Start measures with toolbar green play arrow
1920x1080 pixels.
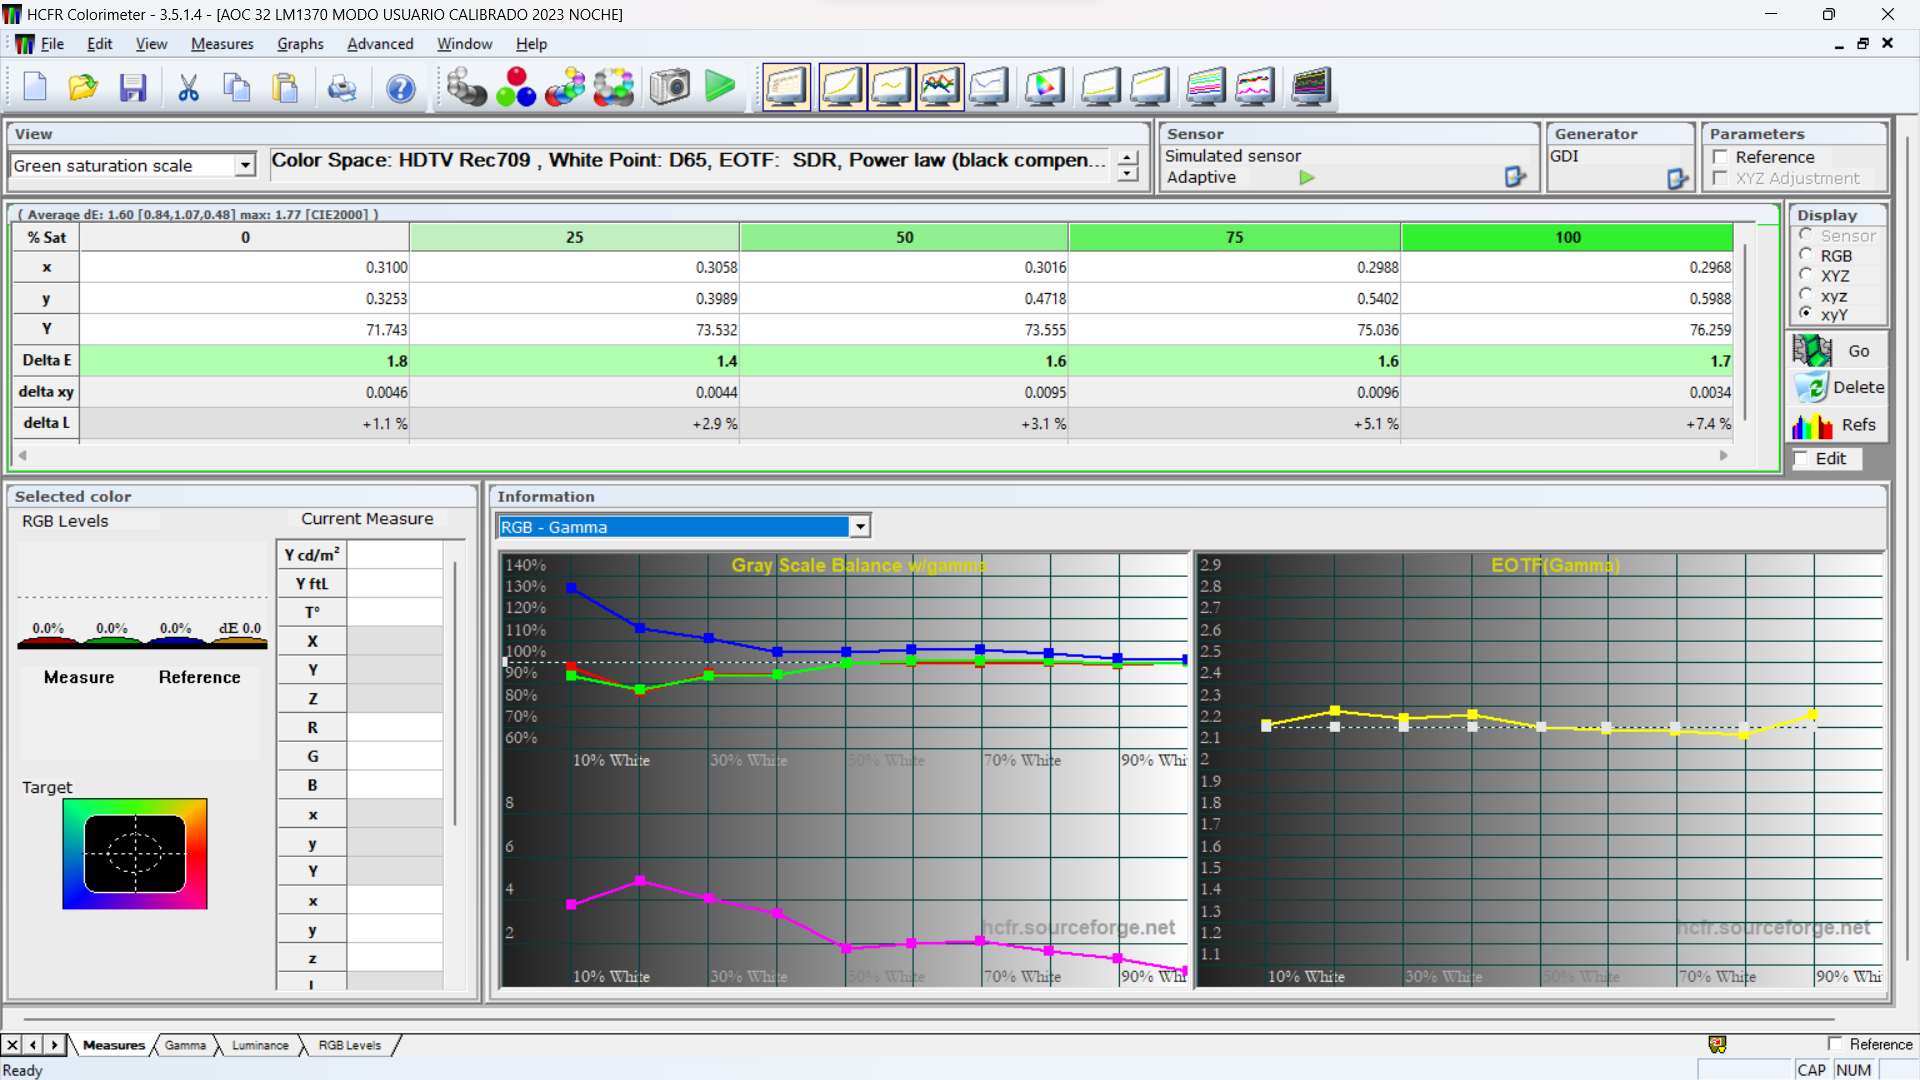[x=719, y=87]
